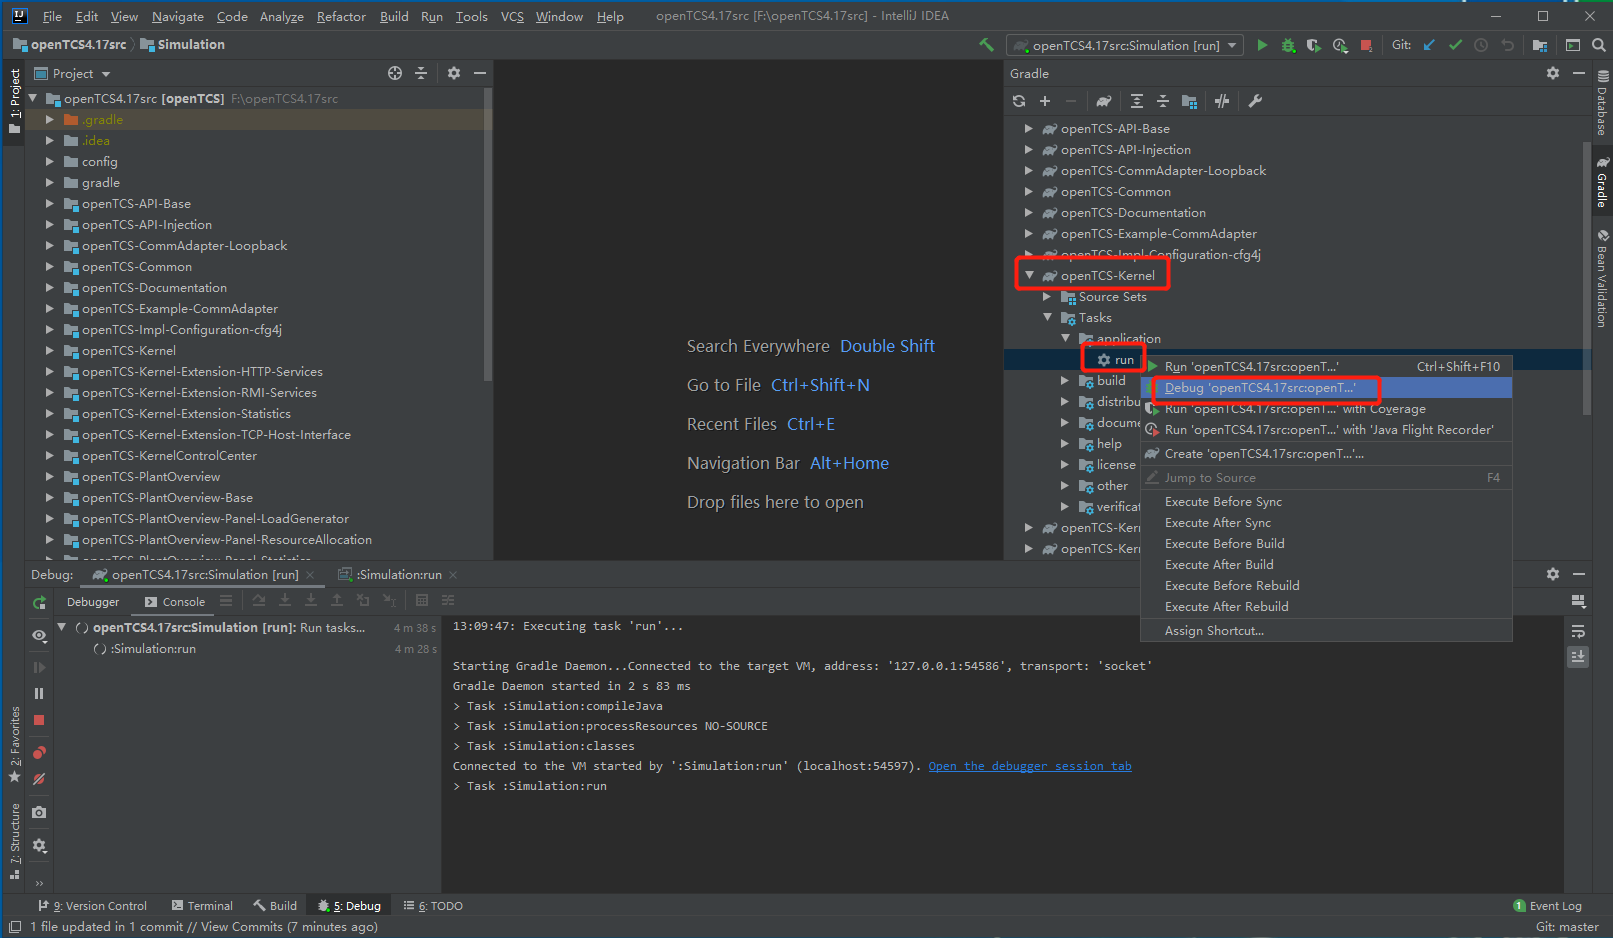1613x938 pixels.
Task: Expand openTCS-API-Base in Gradle tree
Action: point(1029,128)
